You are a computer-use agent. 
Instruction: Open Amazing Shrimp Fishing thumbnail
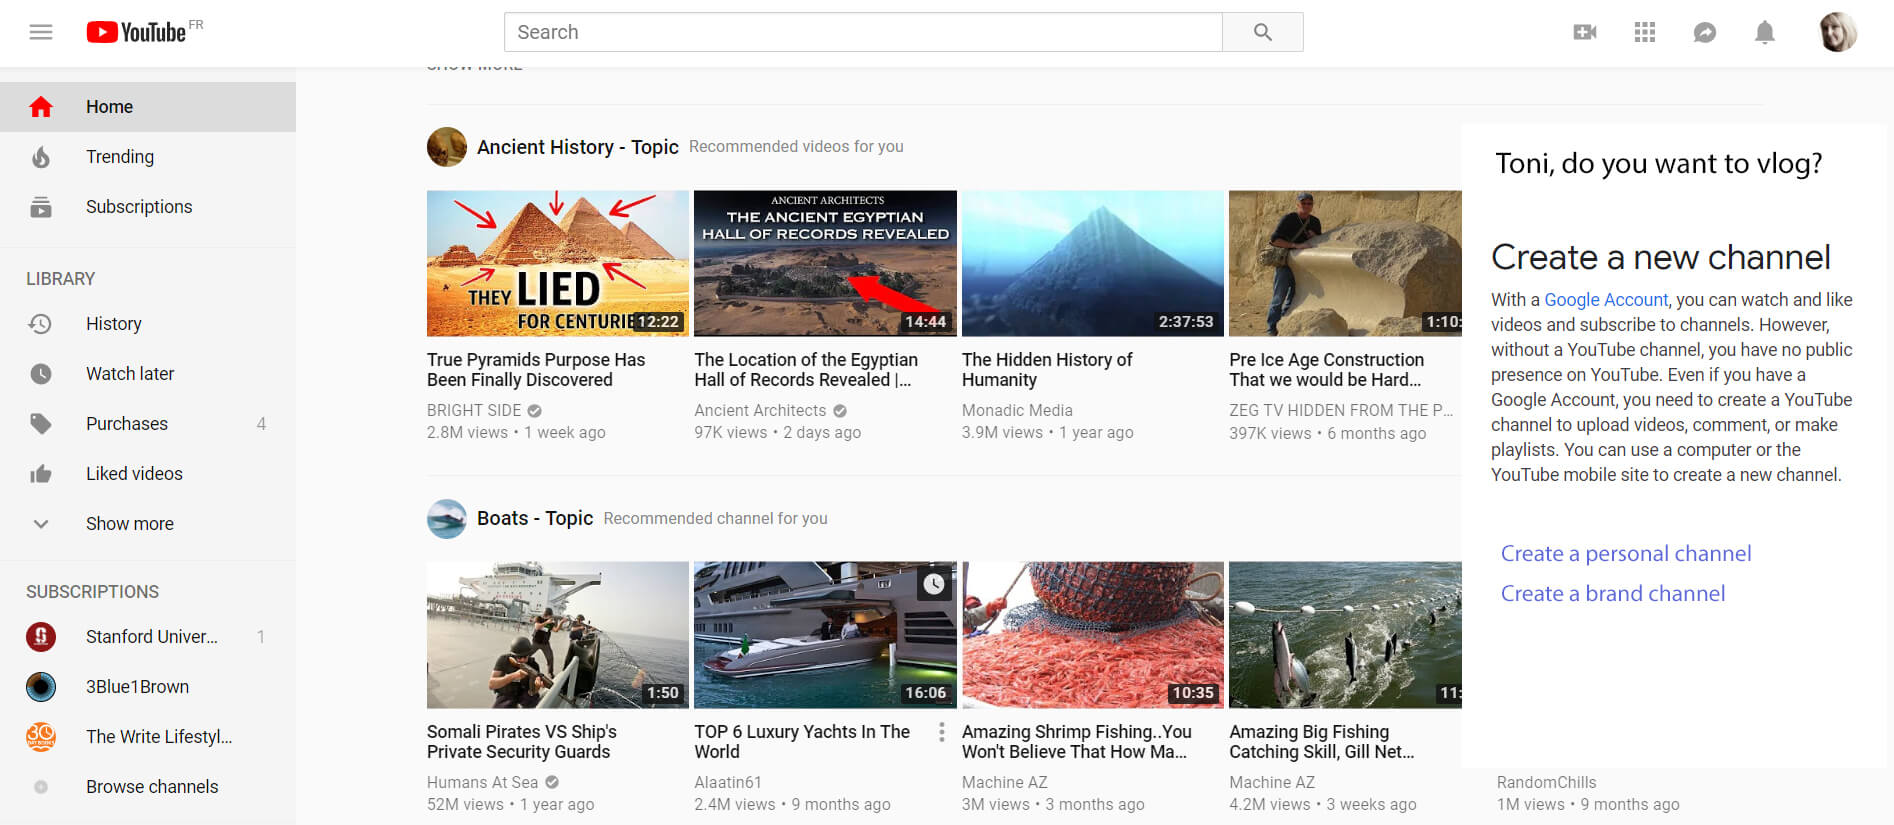[1093, 635]
